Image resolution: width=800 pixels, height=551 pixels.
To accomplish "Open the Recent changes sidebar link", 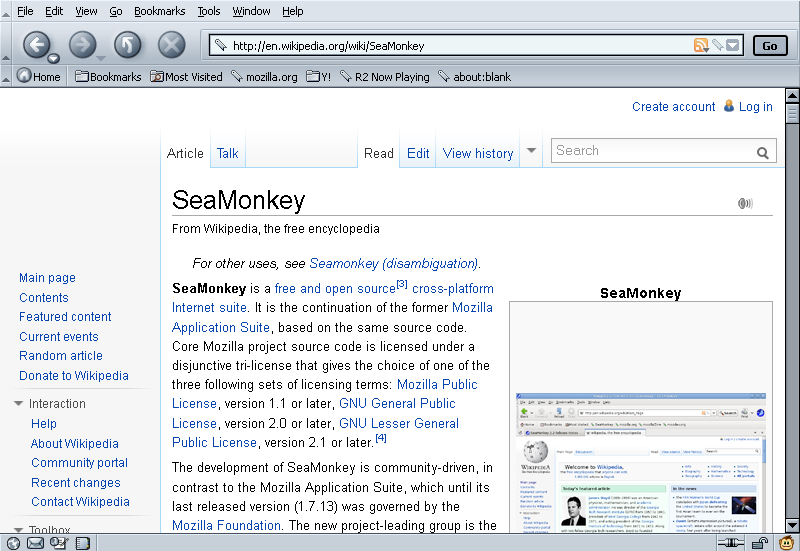I will 76,483.
